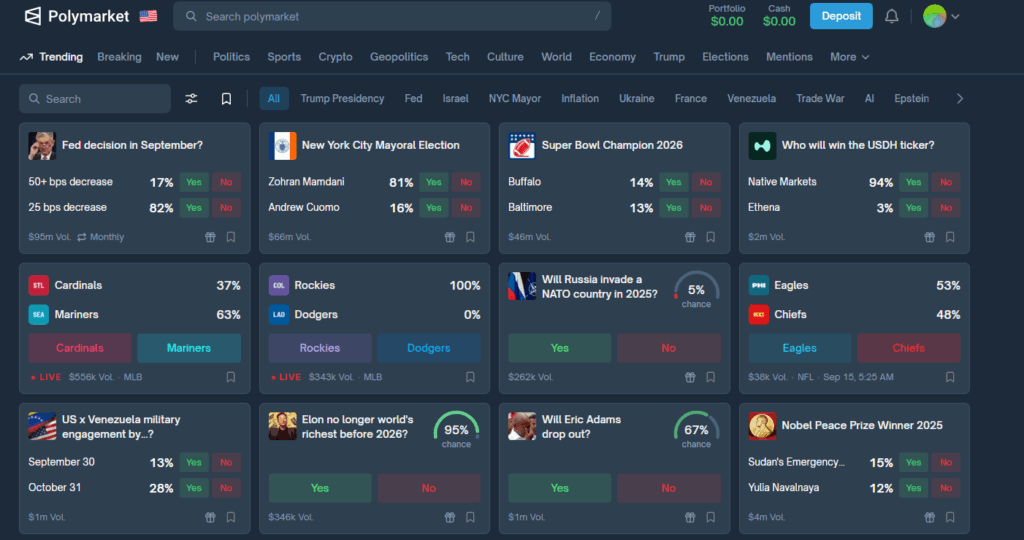Viewport: 1024px width, 540px height.
Task: Bookmark the Cardinals vs Mariners game
Action: pyautogui.click(x=230, y=377)
